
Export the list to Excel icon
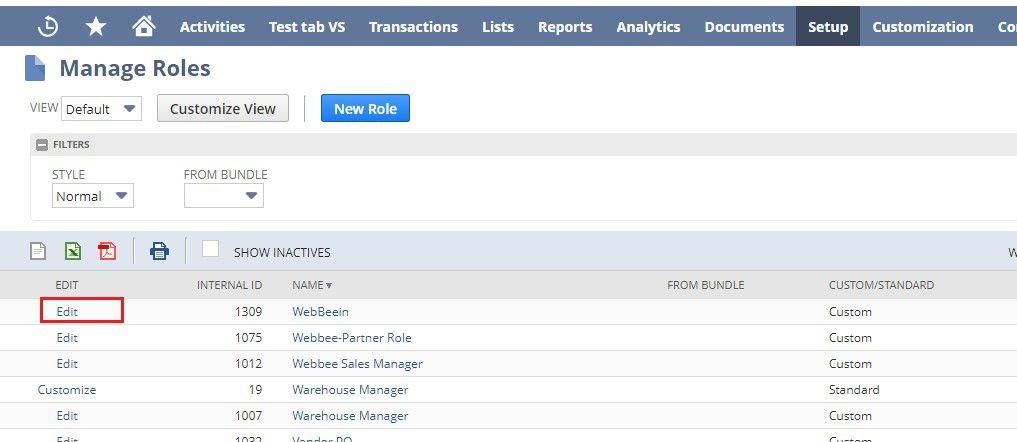click(x=73, y=251)
